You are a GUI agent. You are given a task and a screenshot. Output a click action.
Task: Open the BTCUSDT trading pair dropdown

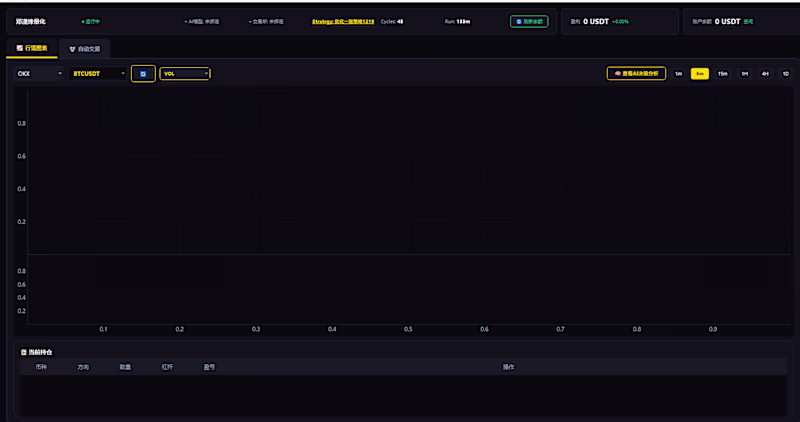click(98, 73)
